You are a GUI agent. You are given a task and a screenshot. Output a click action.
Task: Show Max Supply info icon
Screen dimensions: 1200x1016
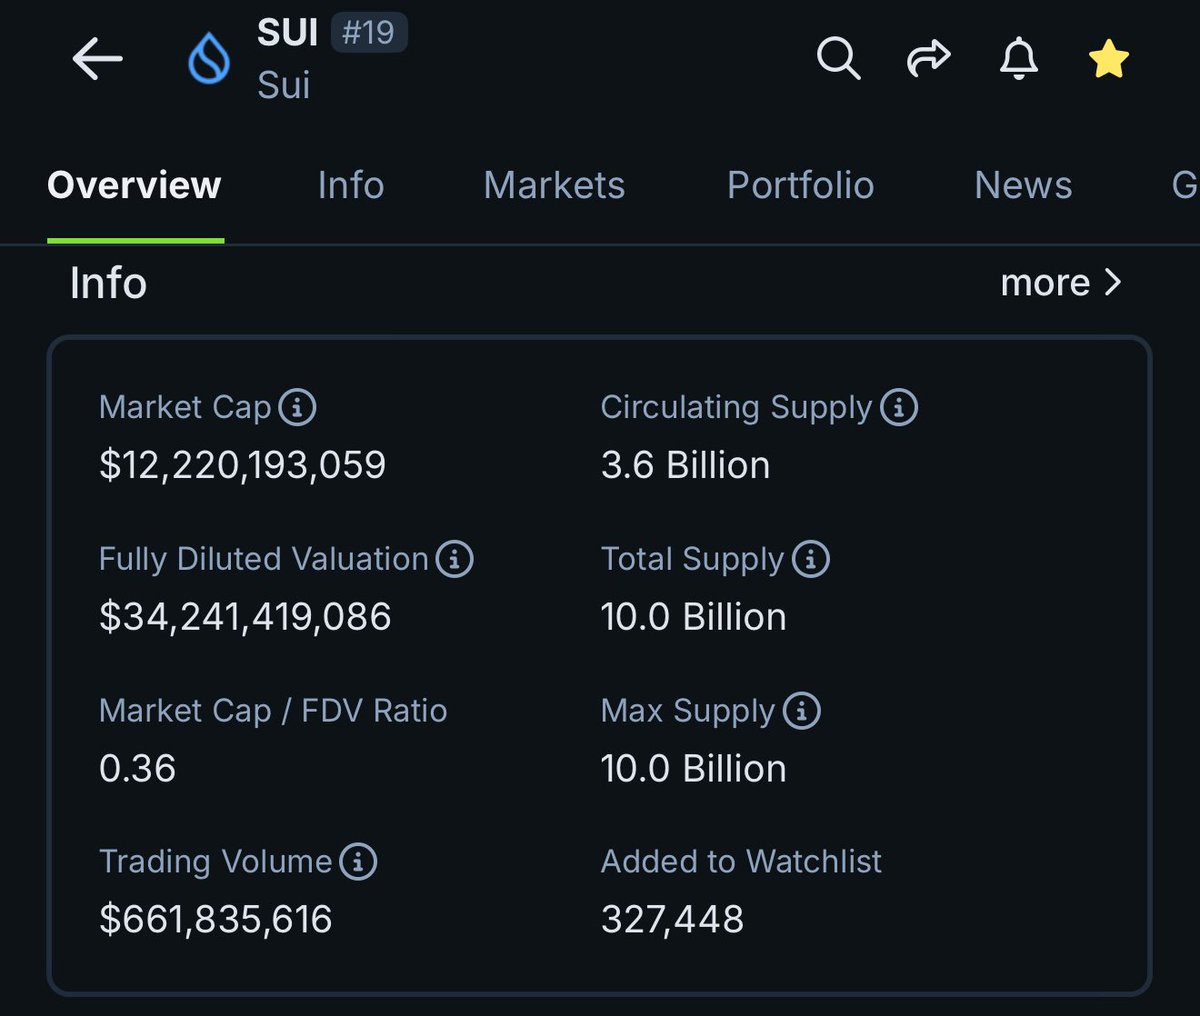pyautogui.click(x=802, y=711)
